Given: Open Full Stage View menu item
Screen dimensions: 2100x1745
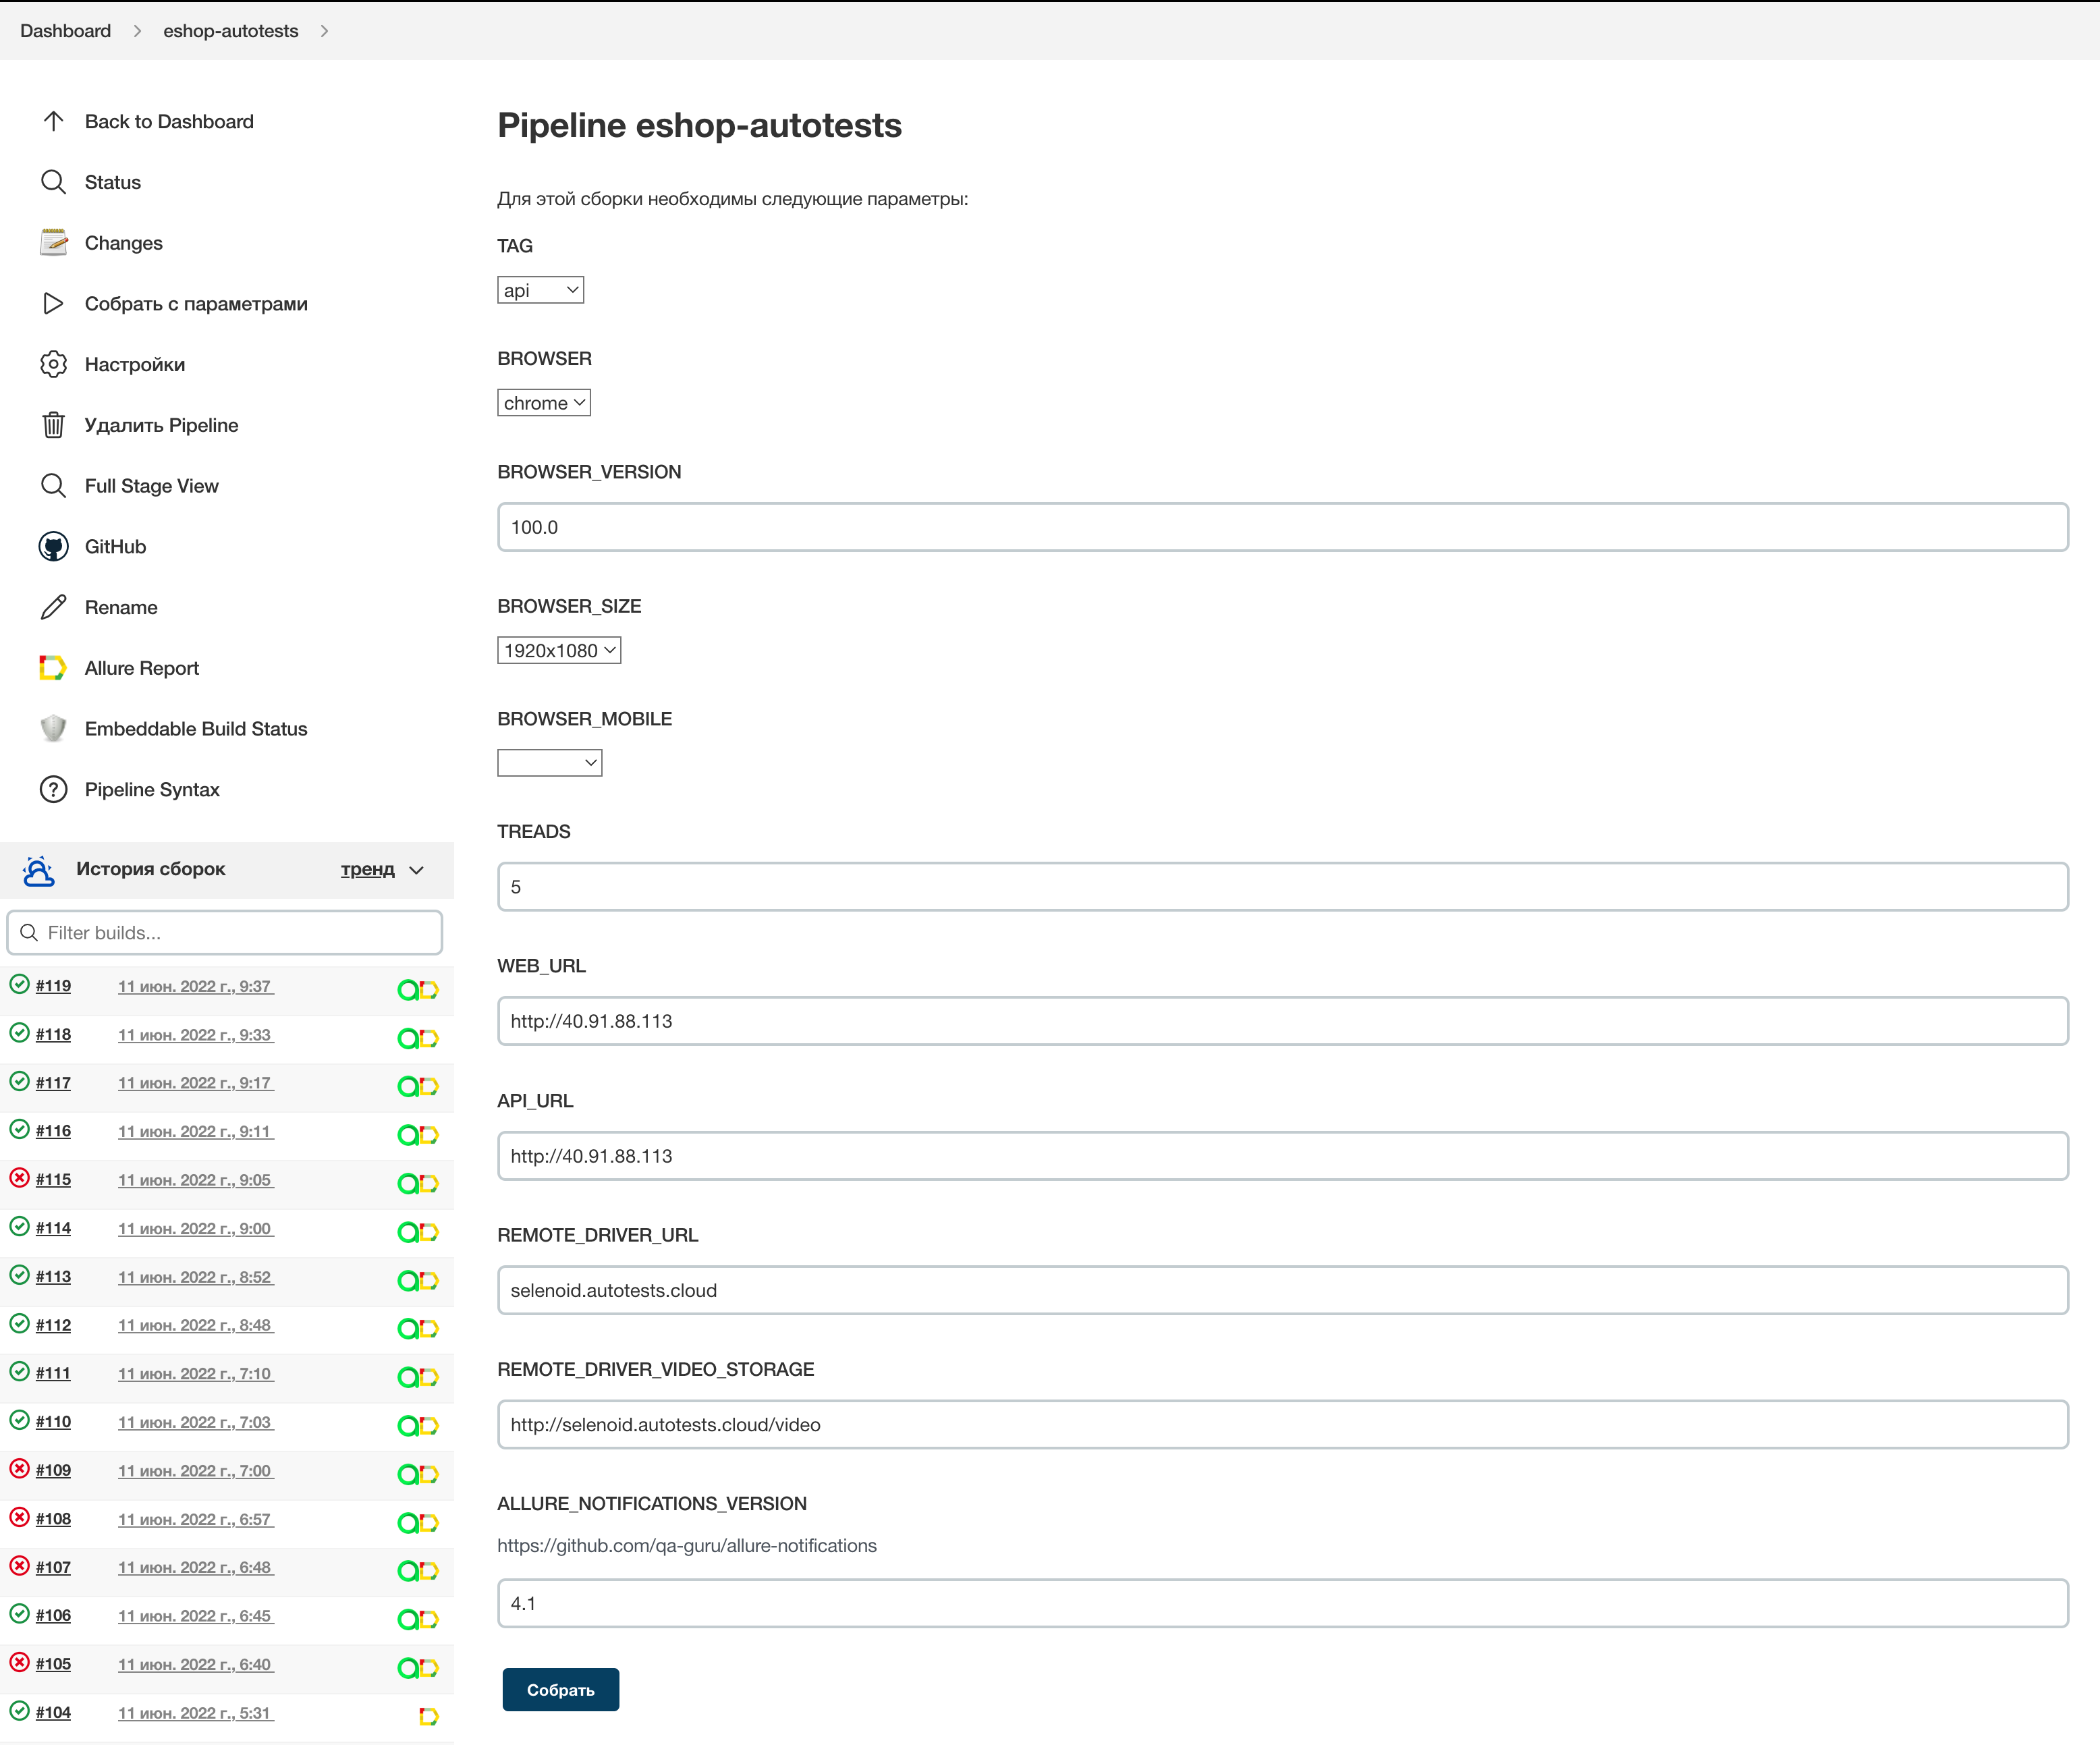Looking at the screenshot, I should pos(151,486).
